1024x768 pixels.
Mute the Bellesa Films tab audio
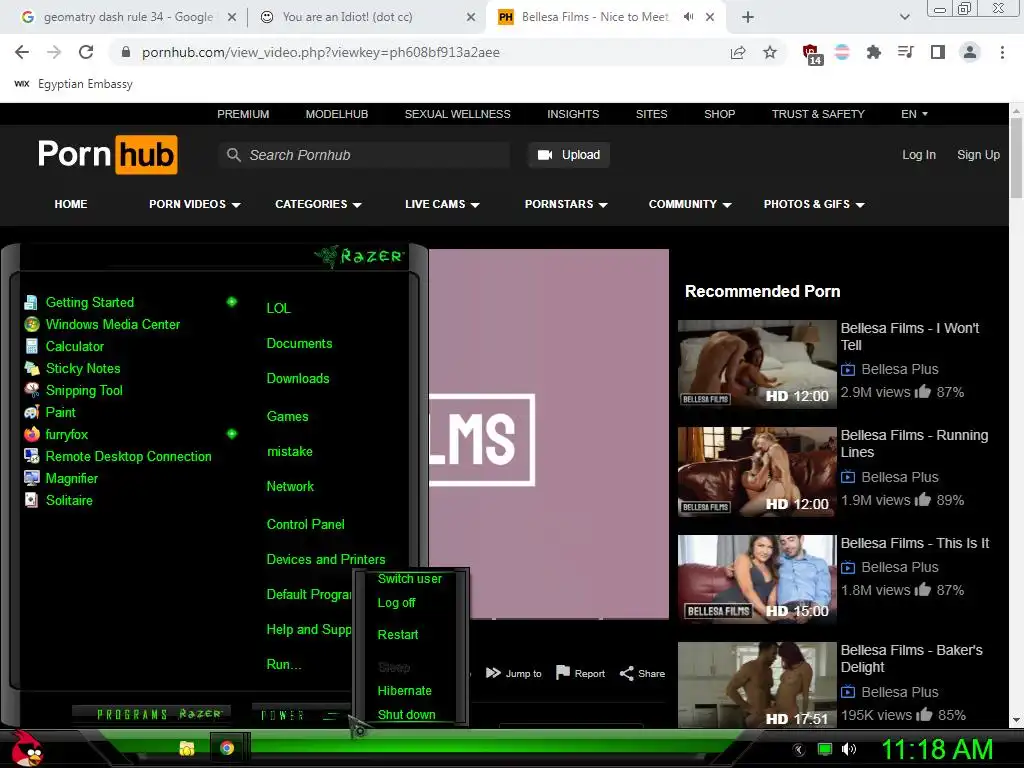click(688, 17)
